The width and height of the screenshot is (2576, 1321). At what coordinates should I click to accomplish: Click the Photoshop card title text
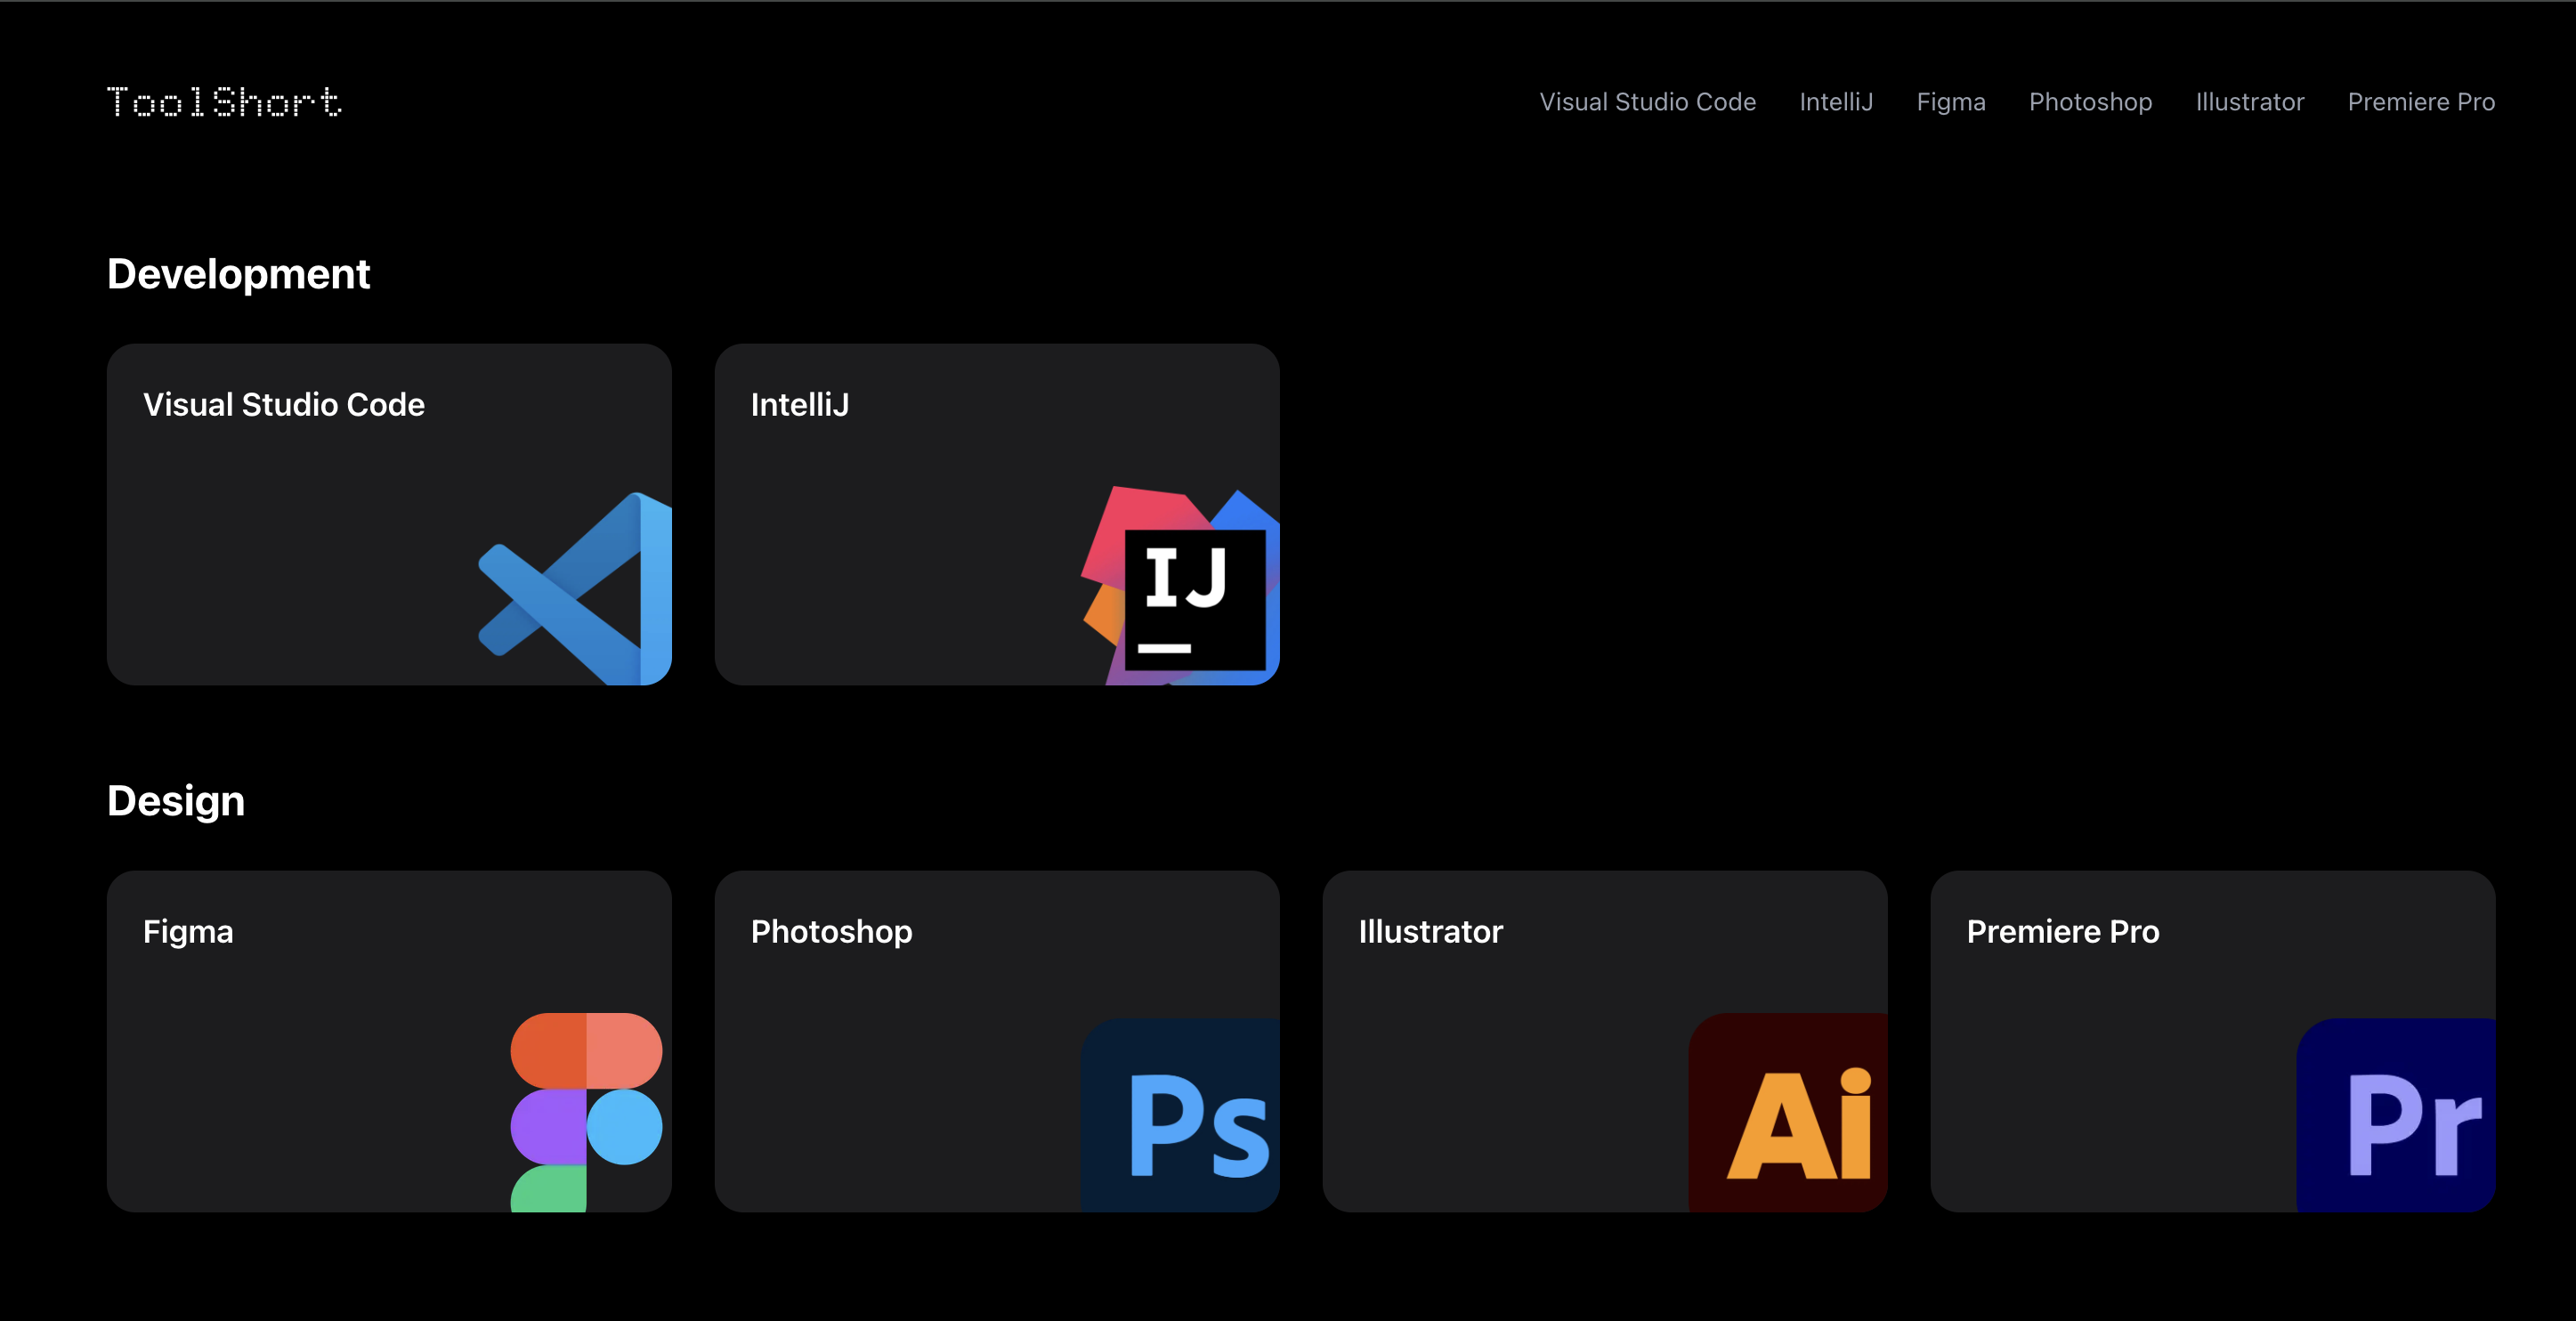pyautogui.click(x=831, y=932)
